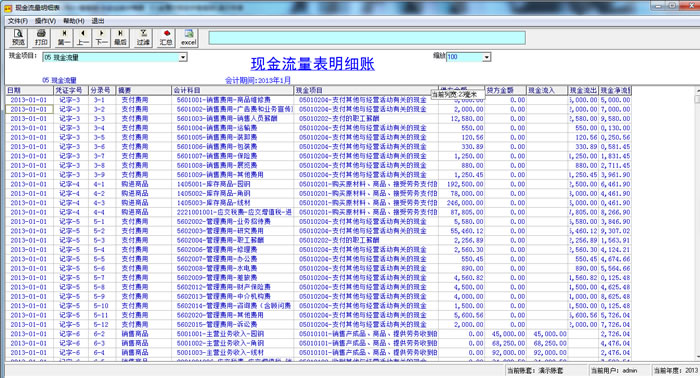
Task: Click the 现金流入 column header
Action: pyautogui.click(x=547, y=90)
